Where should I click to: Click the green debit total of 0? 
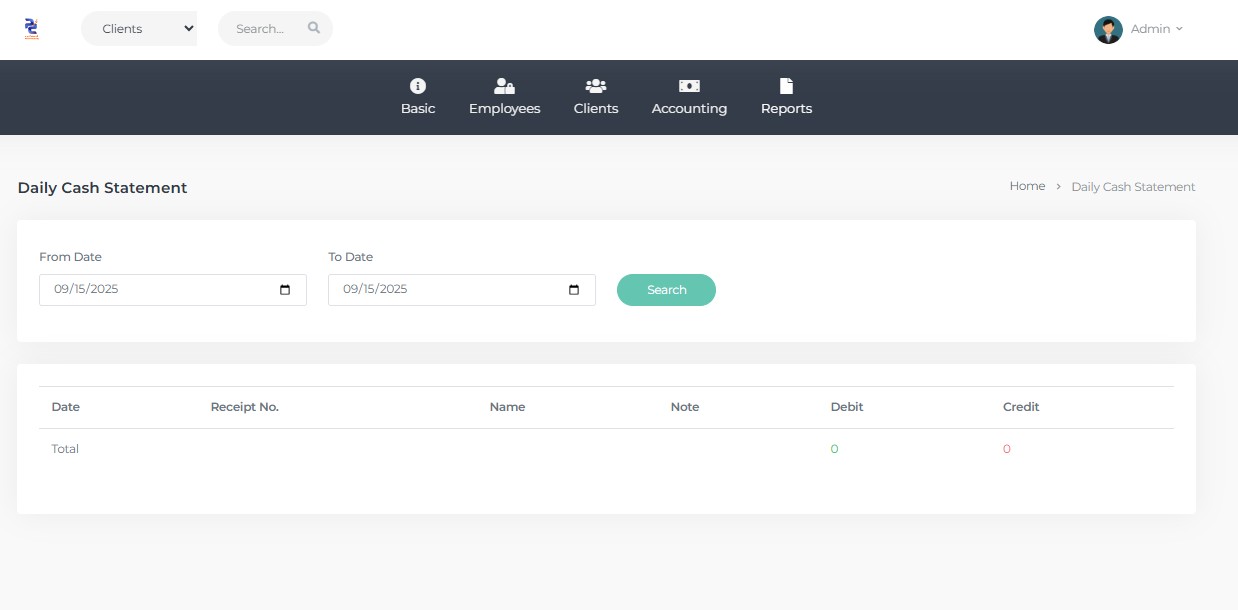(x=835, y=448)
